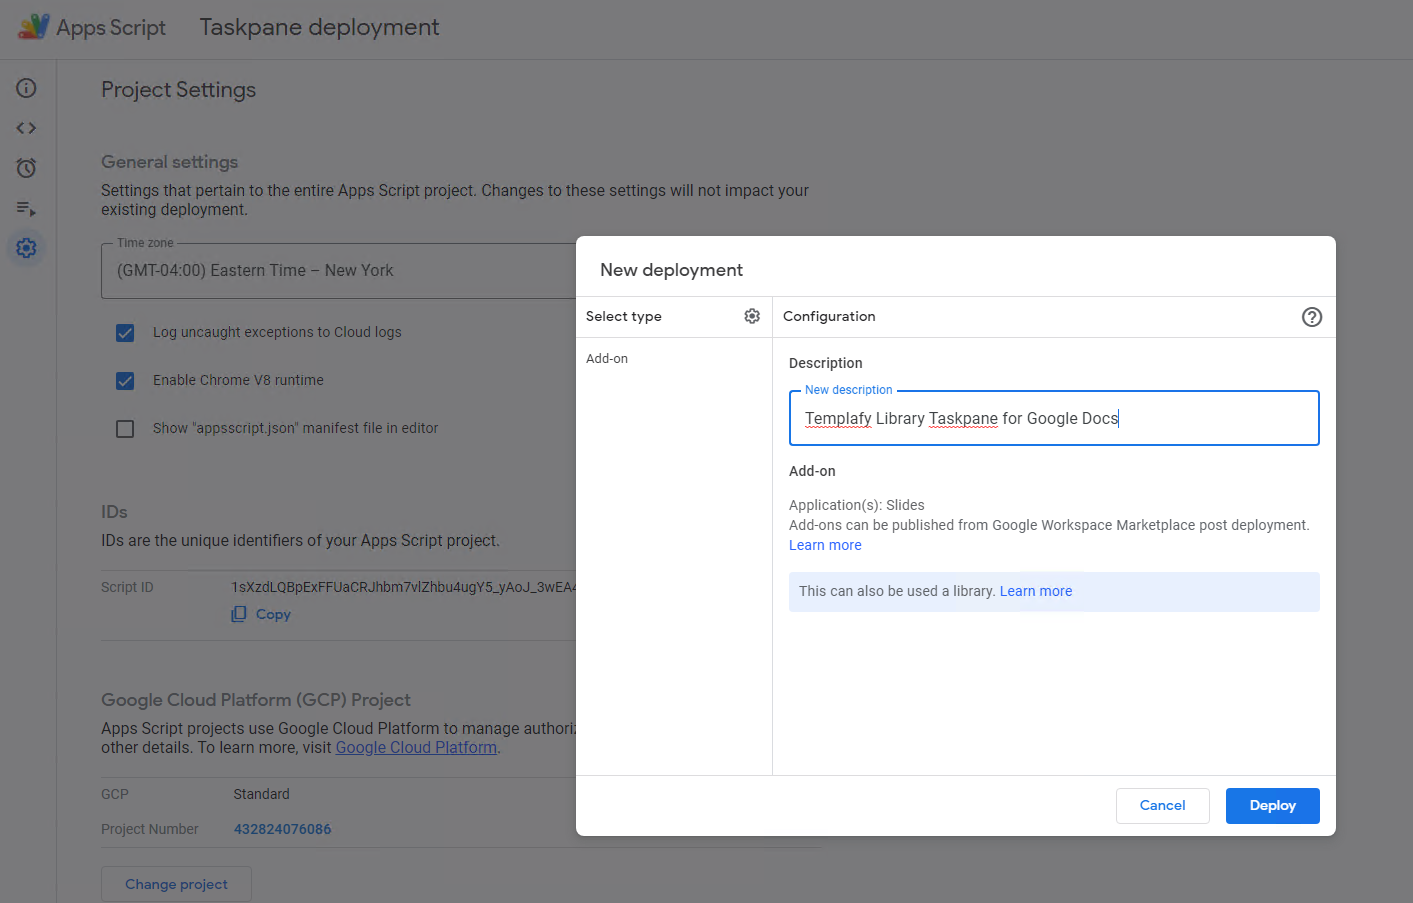Click the Apps Script logo icon
The width and height of the screenshot is (1413, 903).
pos(33,27)
